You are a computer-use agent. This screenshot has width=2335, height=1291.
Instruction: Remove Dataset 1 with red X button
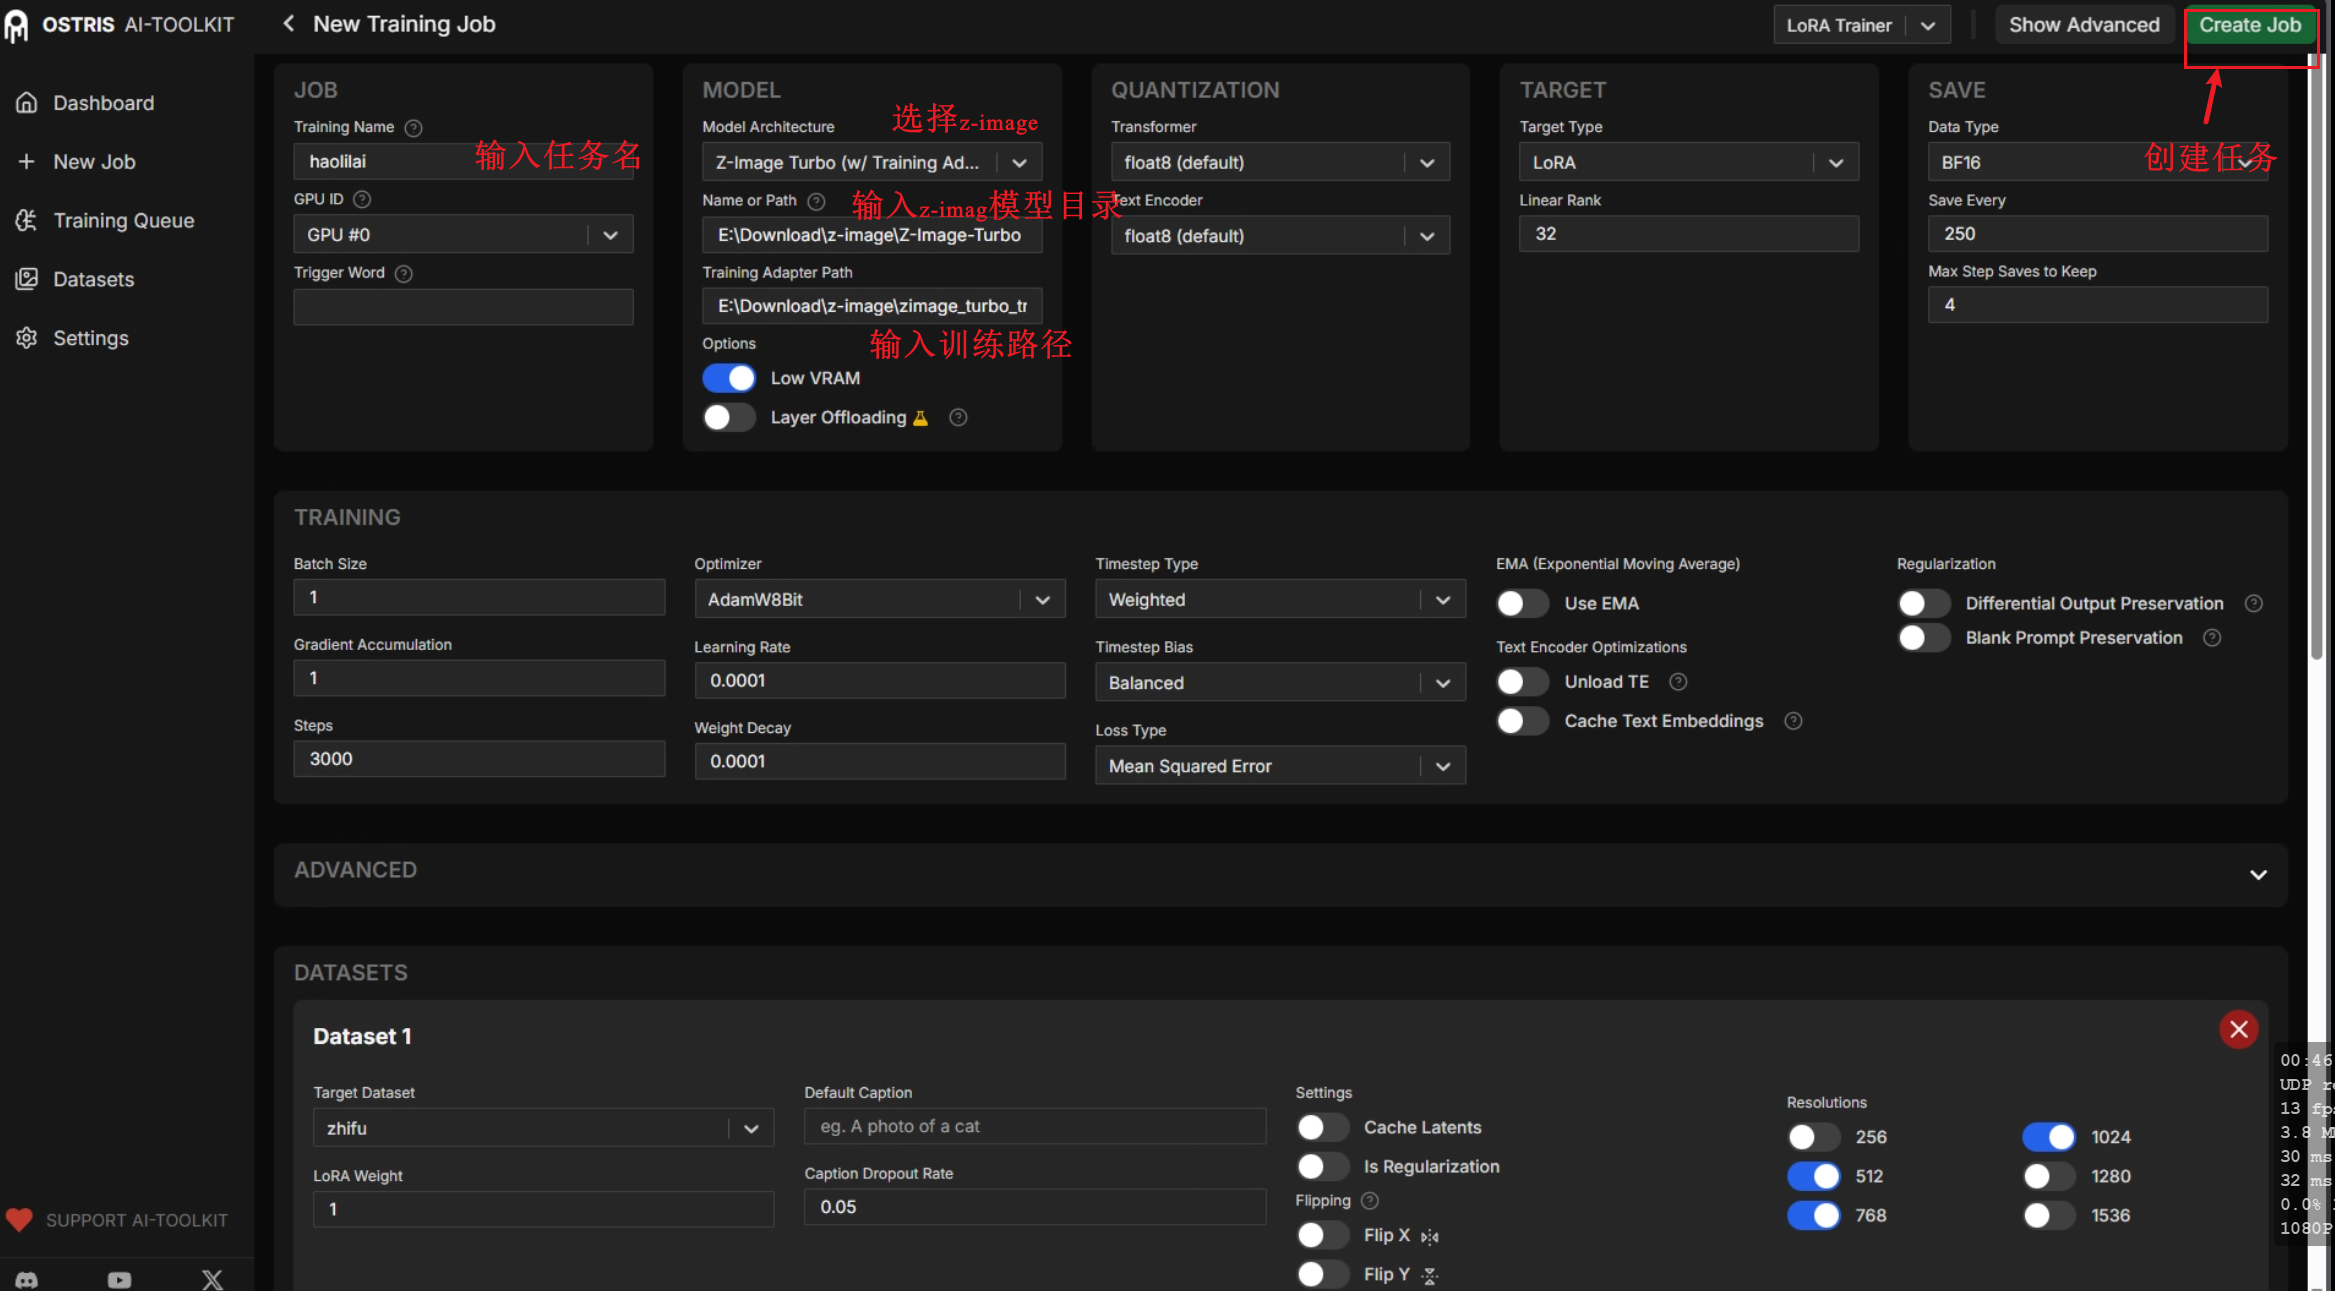pyautogui.click(x=2238, y=1029)
